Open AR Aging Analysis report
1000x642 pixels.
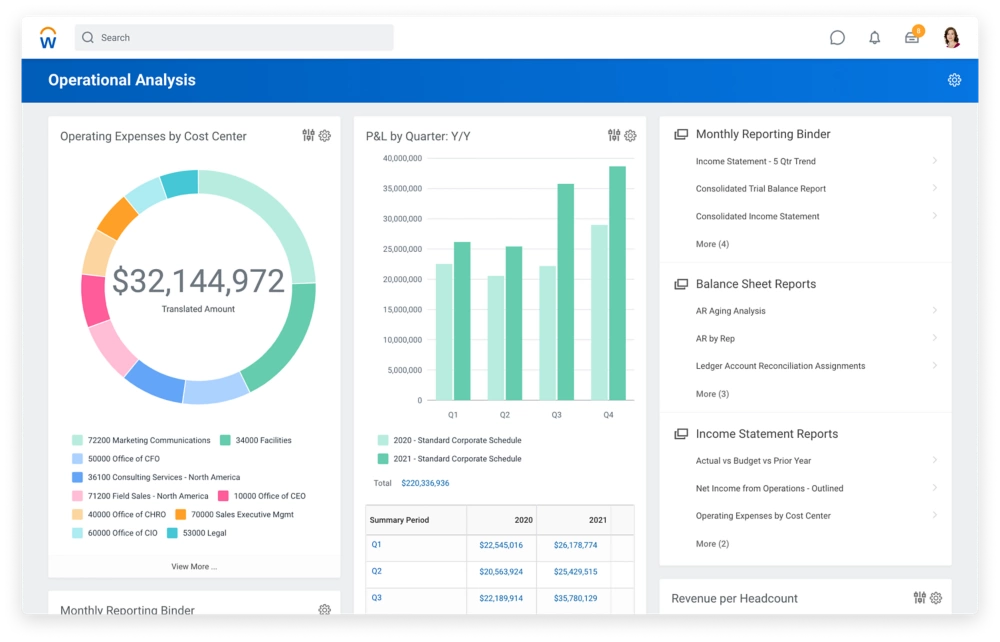coord(731,311)
